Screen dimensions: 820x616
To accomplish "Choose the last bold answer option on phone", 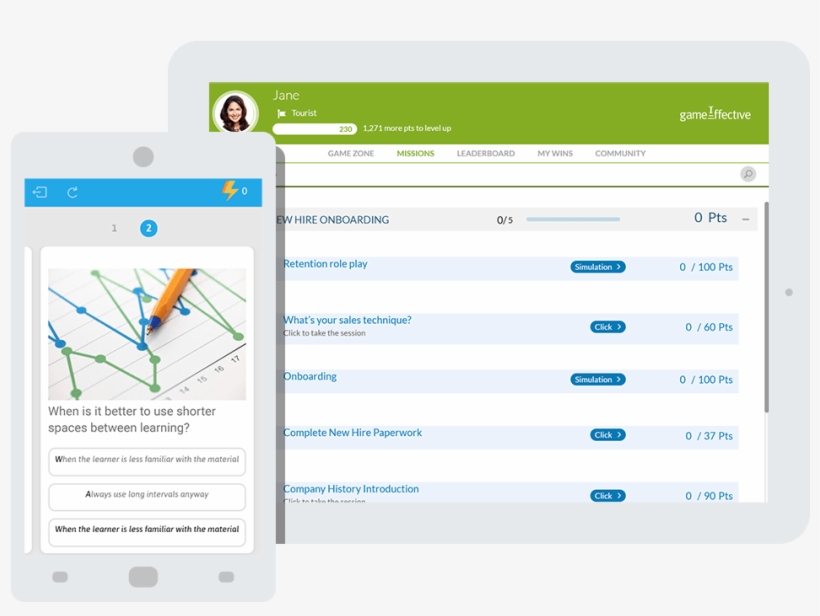I will pos(147,532).
